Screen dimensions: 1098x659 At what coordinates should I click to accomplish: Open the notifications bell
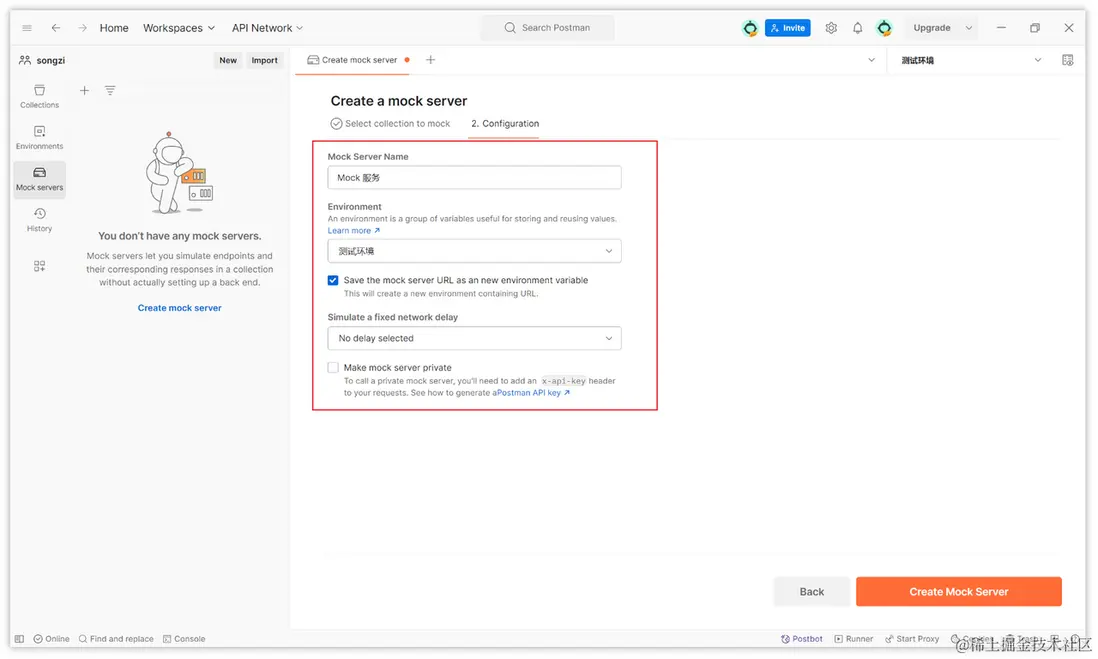coord(858,28)
